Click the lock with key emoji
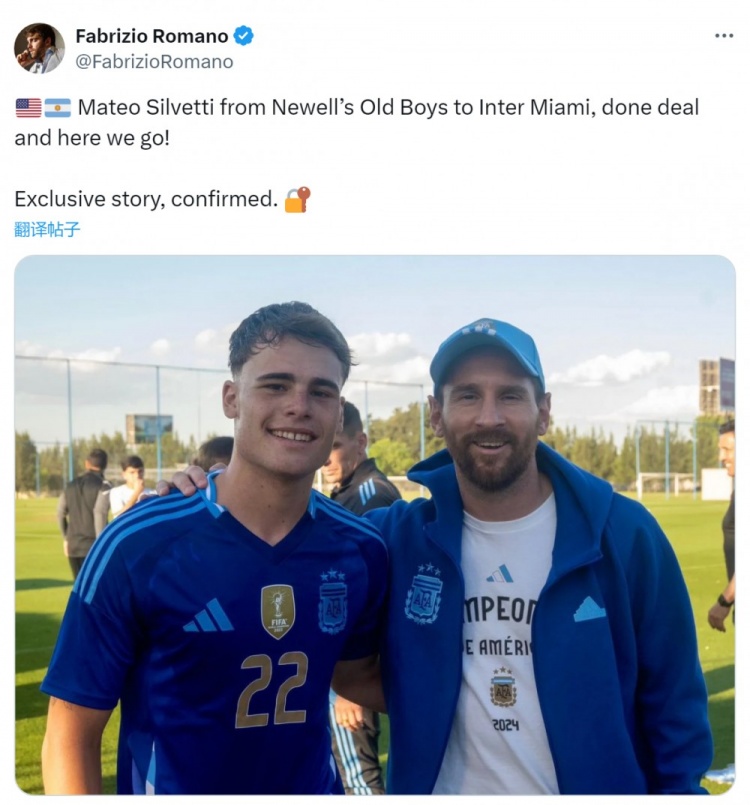750x805 pixels. [x=297, y=199]
